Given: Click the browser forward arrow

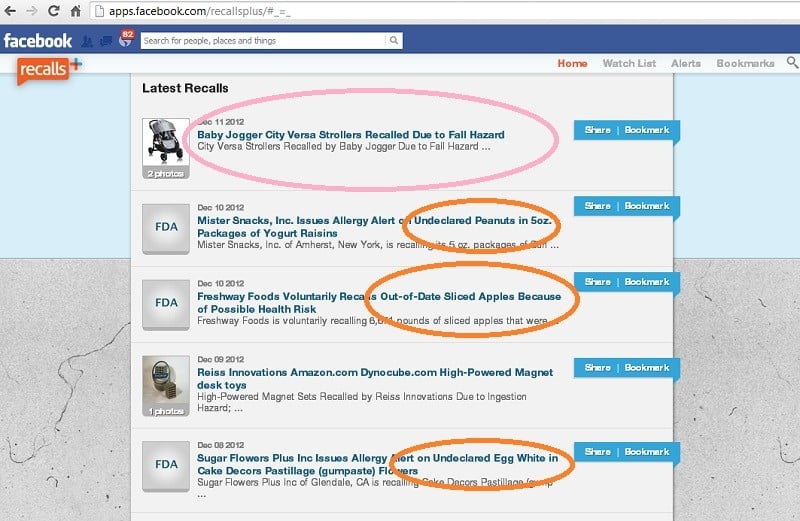Looking at the screenshot, I should click(x=32, y=11).
